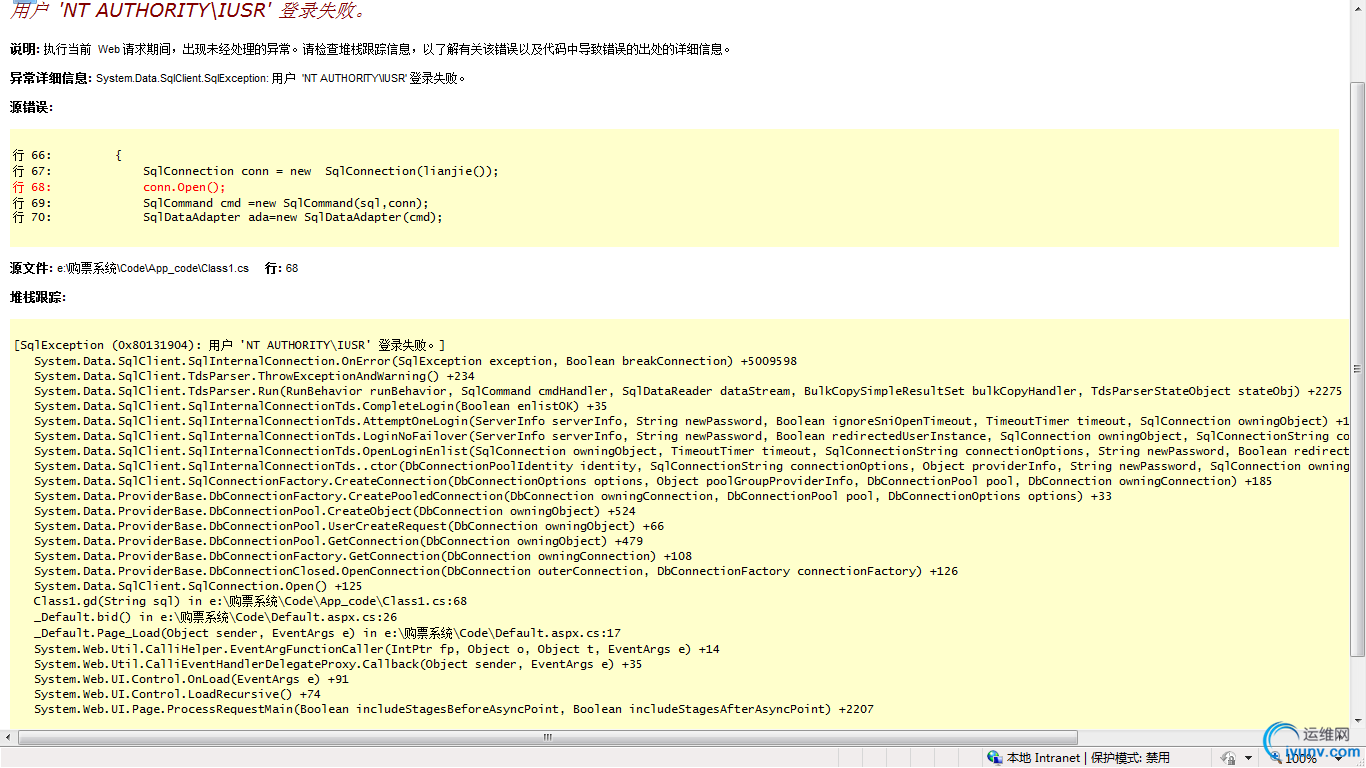
Task: Click the '堆栈跟踪:' heading
Action: coord(38,297)
